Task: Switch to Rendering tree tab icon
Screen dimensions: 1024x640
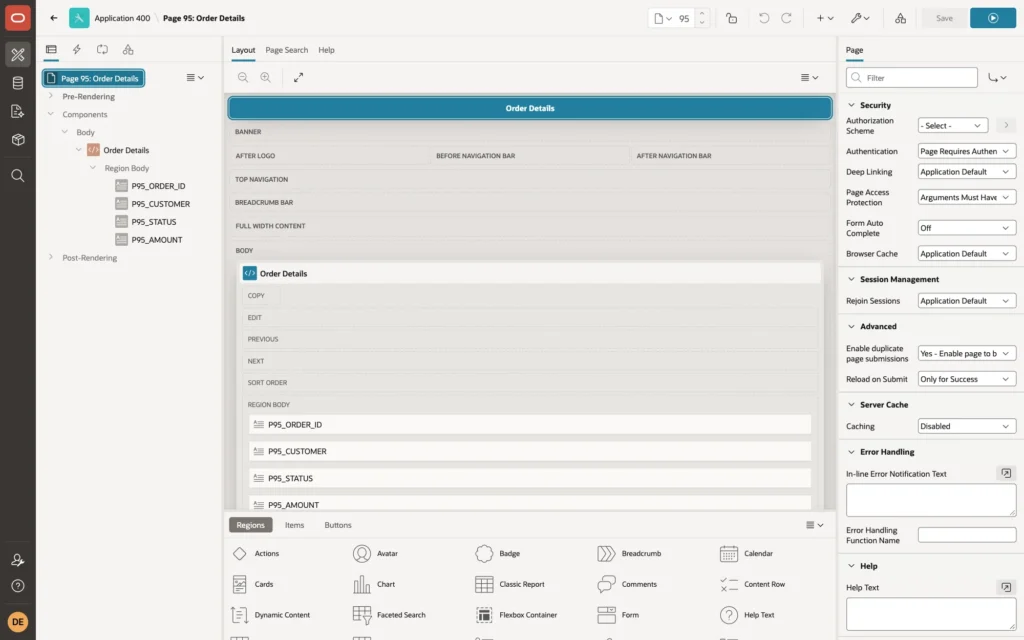Action: (x=51, y=50)
